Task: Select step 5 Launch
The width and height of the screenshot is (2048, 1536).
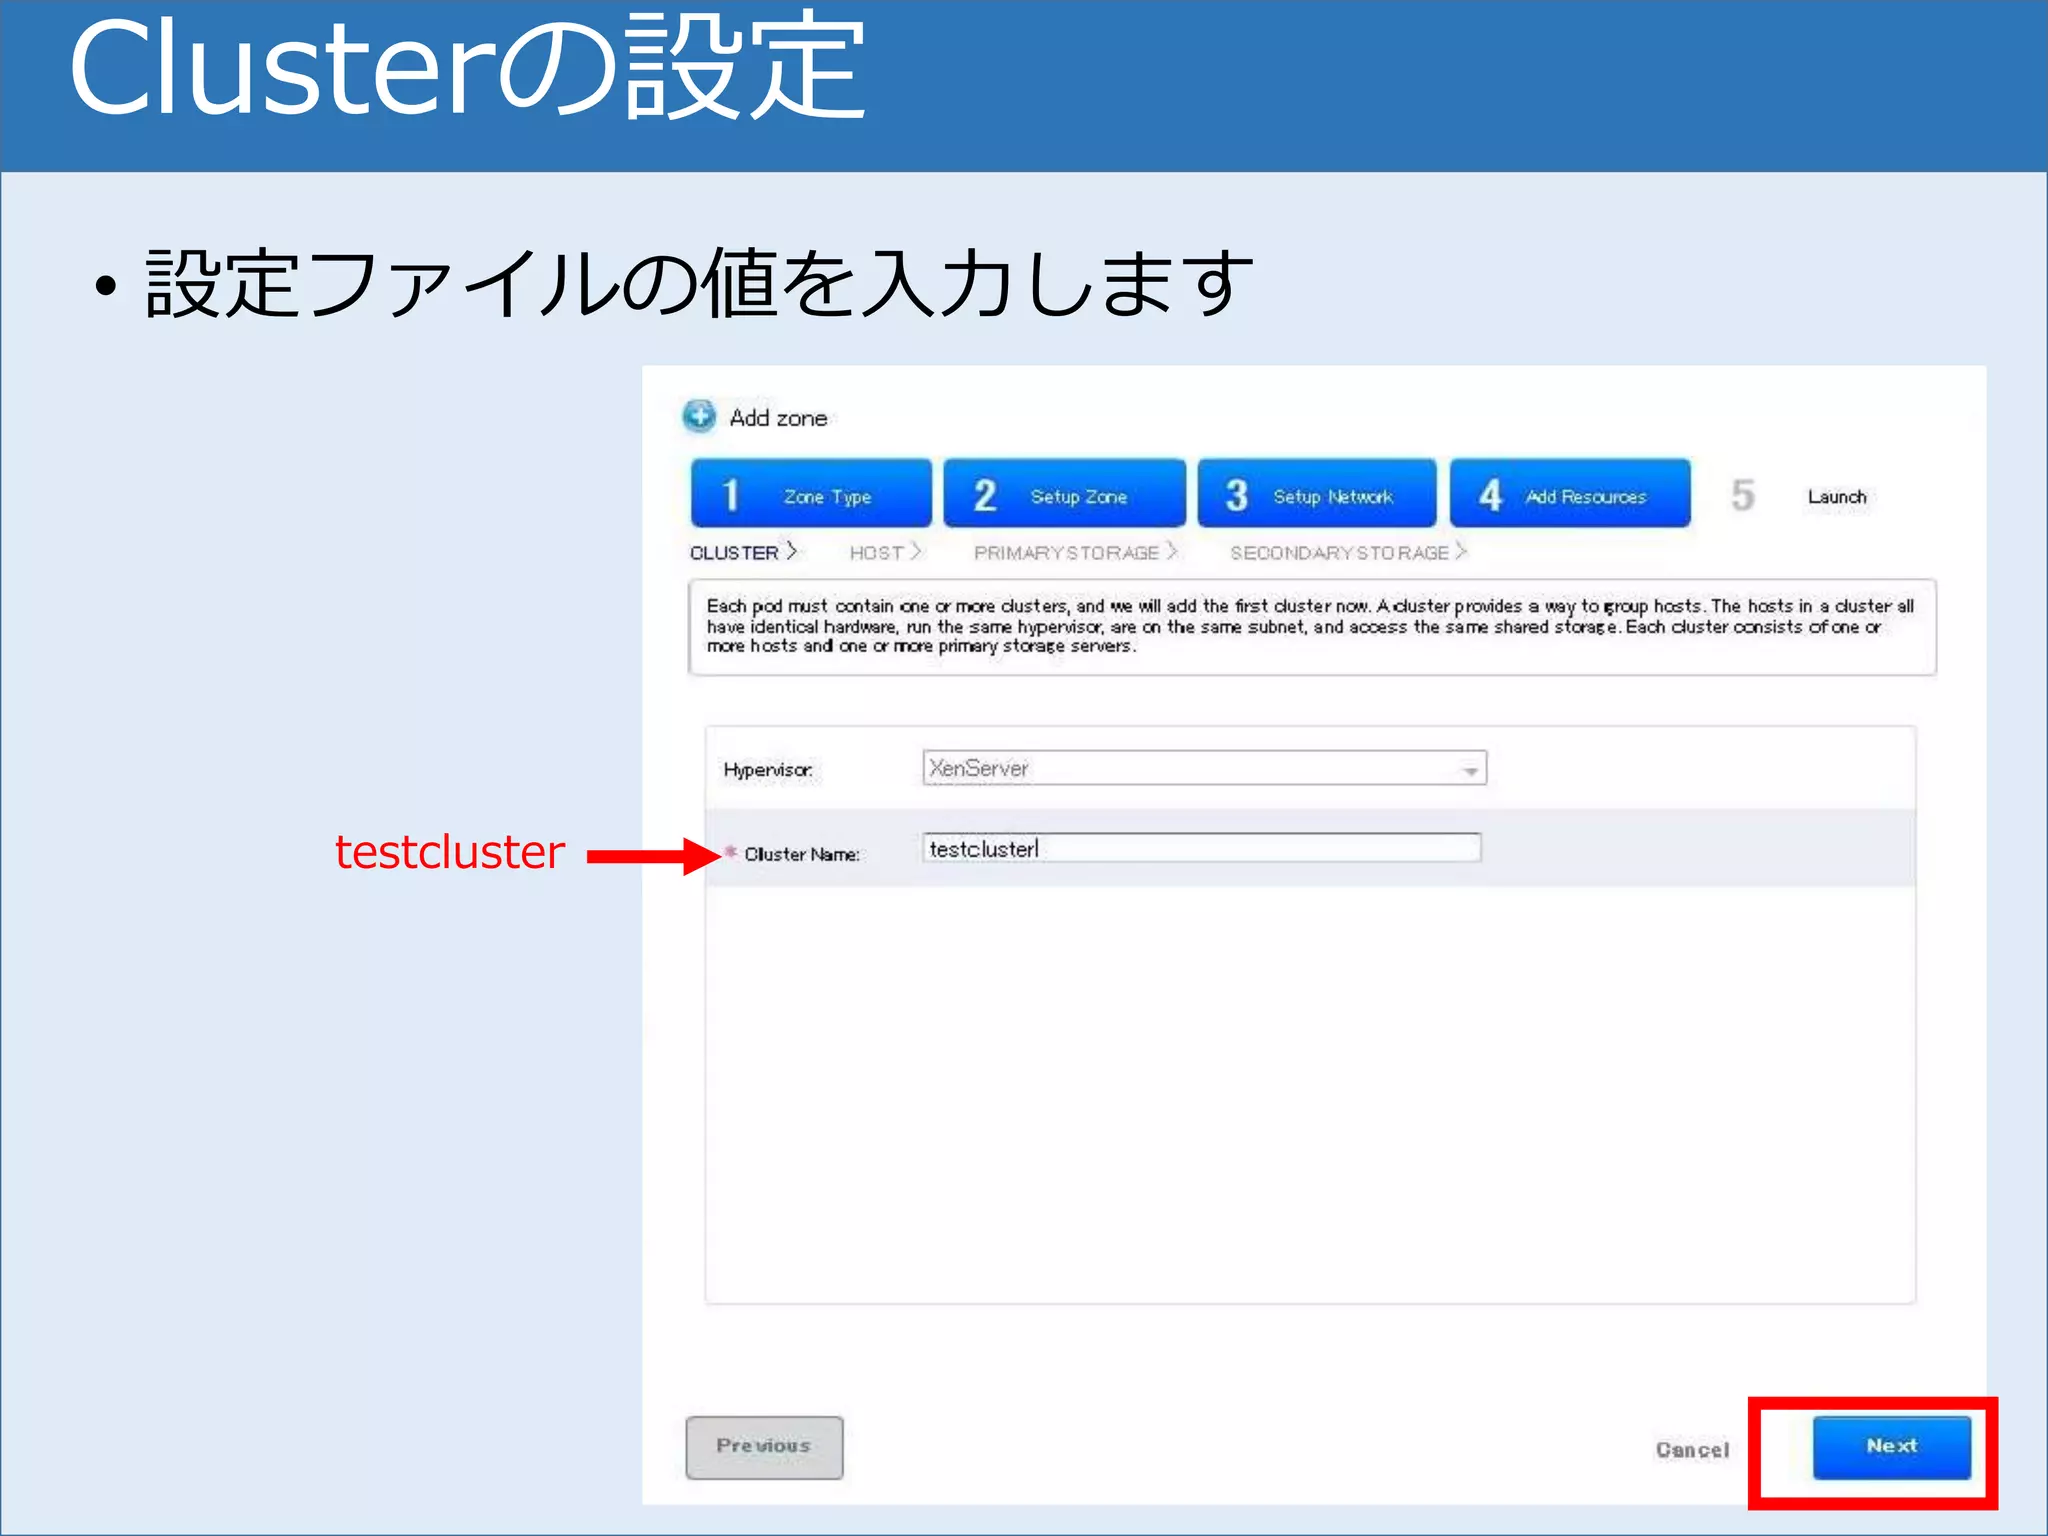Action: 1800,496
